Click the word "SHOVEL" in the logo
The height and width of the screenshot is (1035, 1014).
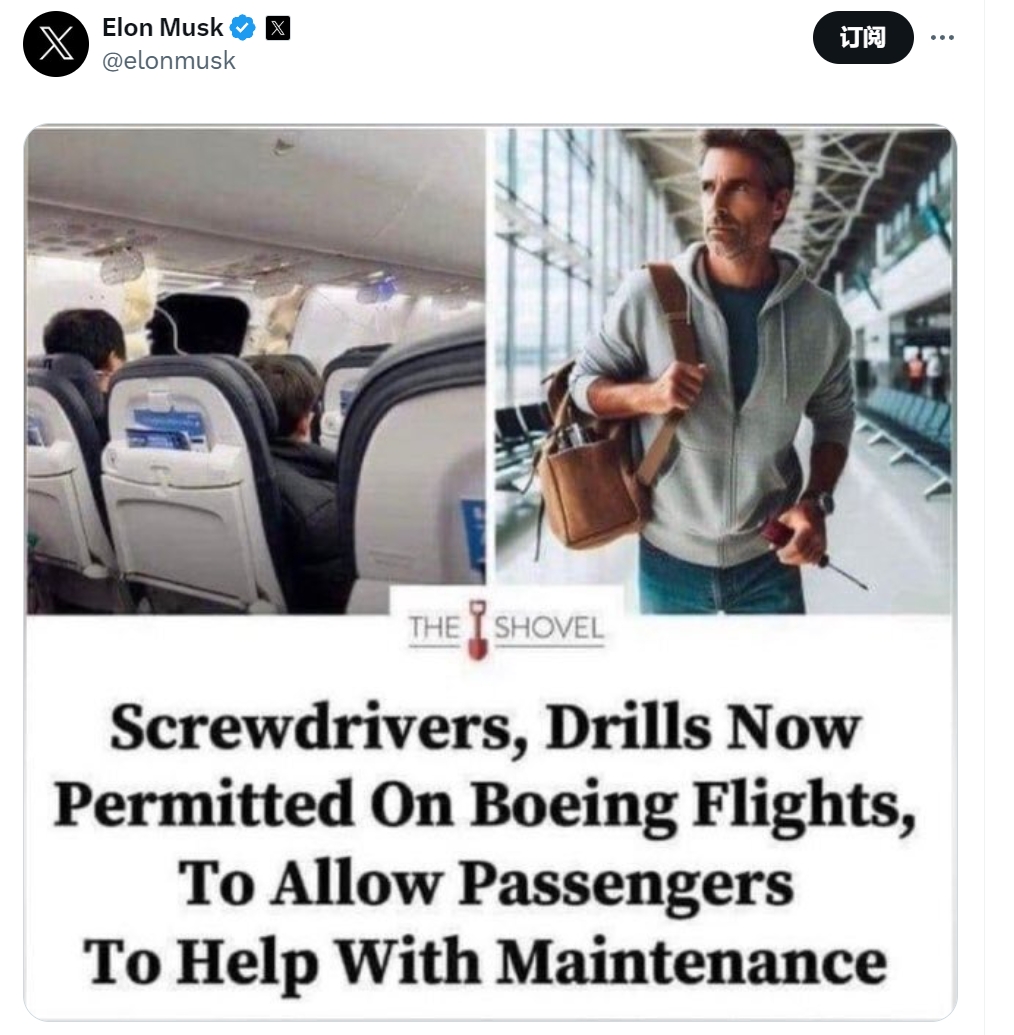tap(549, 628)
